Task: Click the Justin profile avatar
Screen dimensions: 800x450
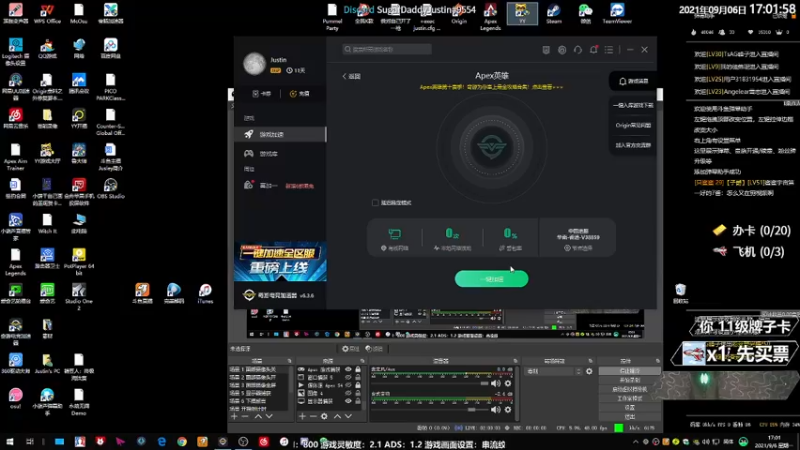Action: 254,64
